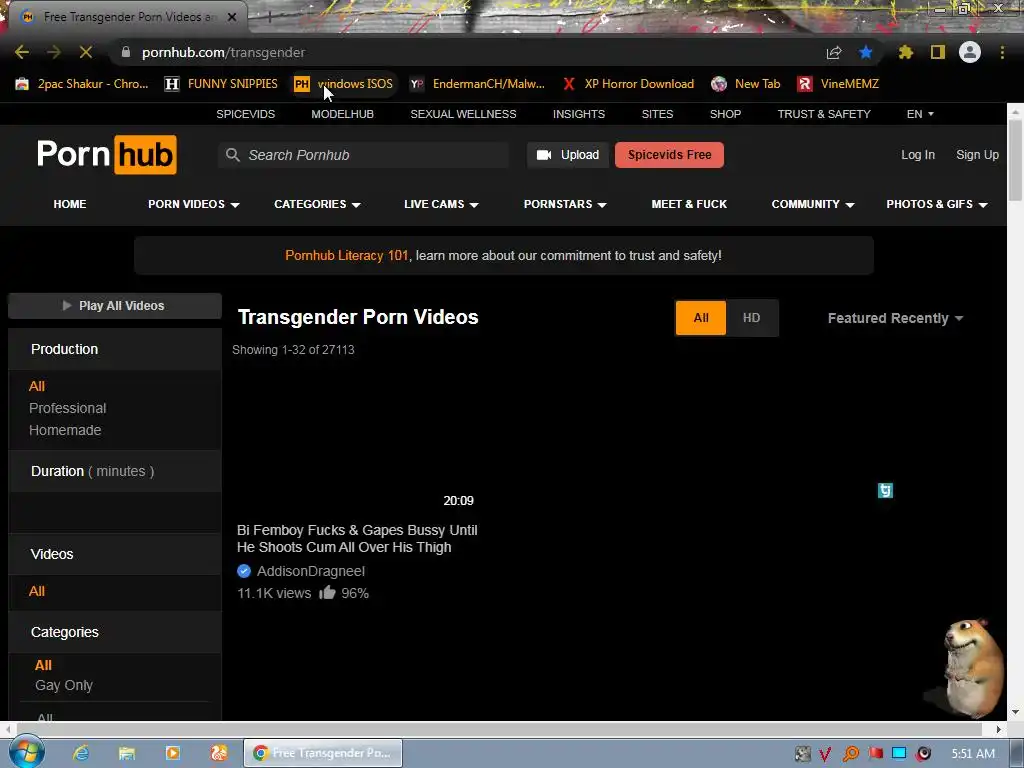Open the media player taskbar icon
The width and height of the screenshot is (1024, 768).
172,753
